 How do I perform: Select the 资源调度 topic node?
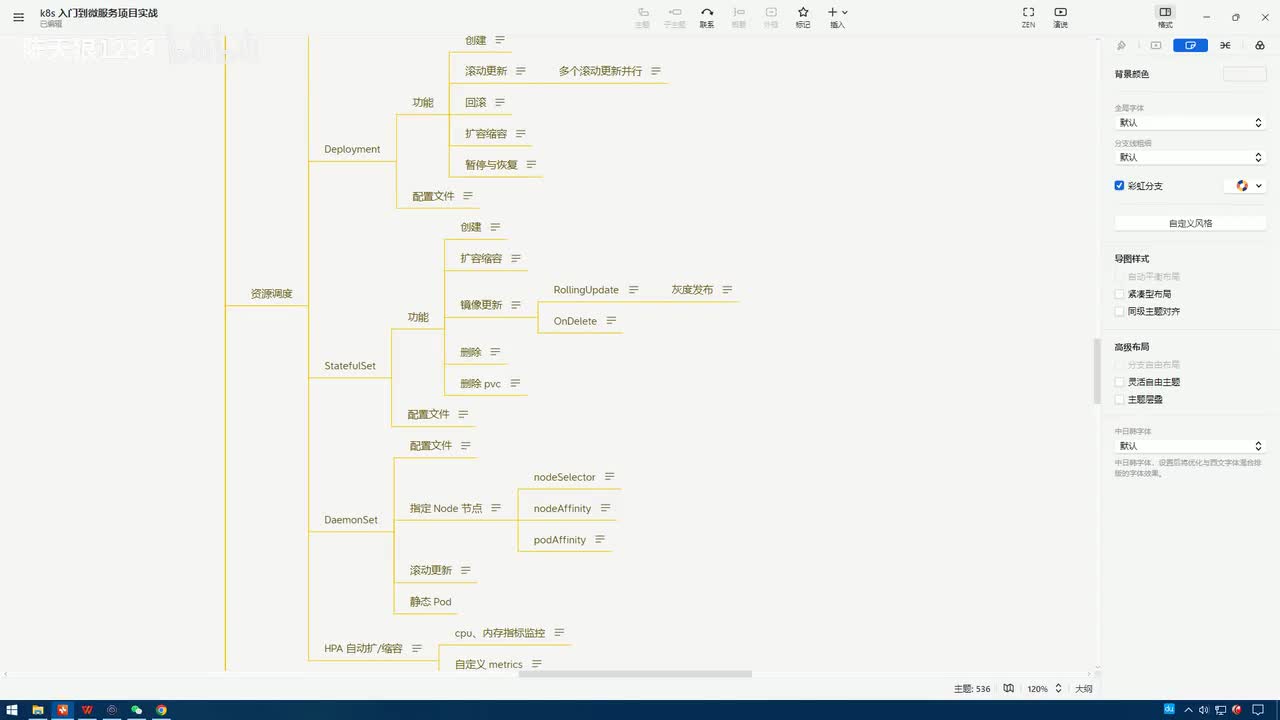click(271, 294)
